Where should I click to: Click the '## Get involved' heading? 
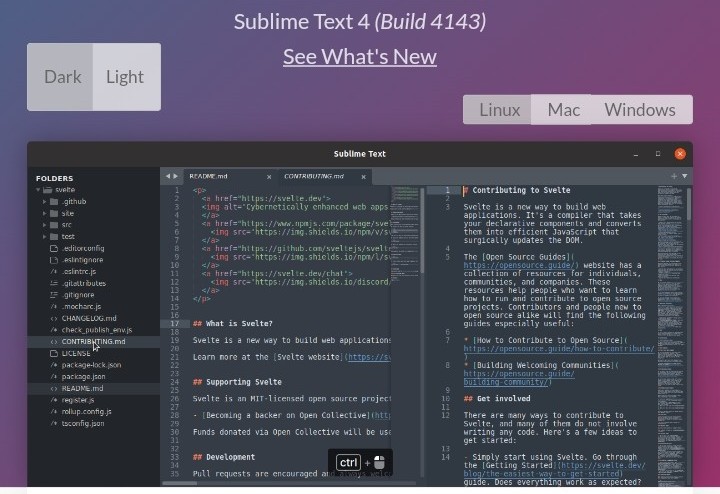click(x=497, y=399)
